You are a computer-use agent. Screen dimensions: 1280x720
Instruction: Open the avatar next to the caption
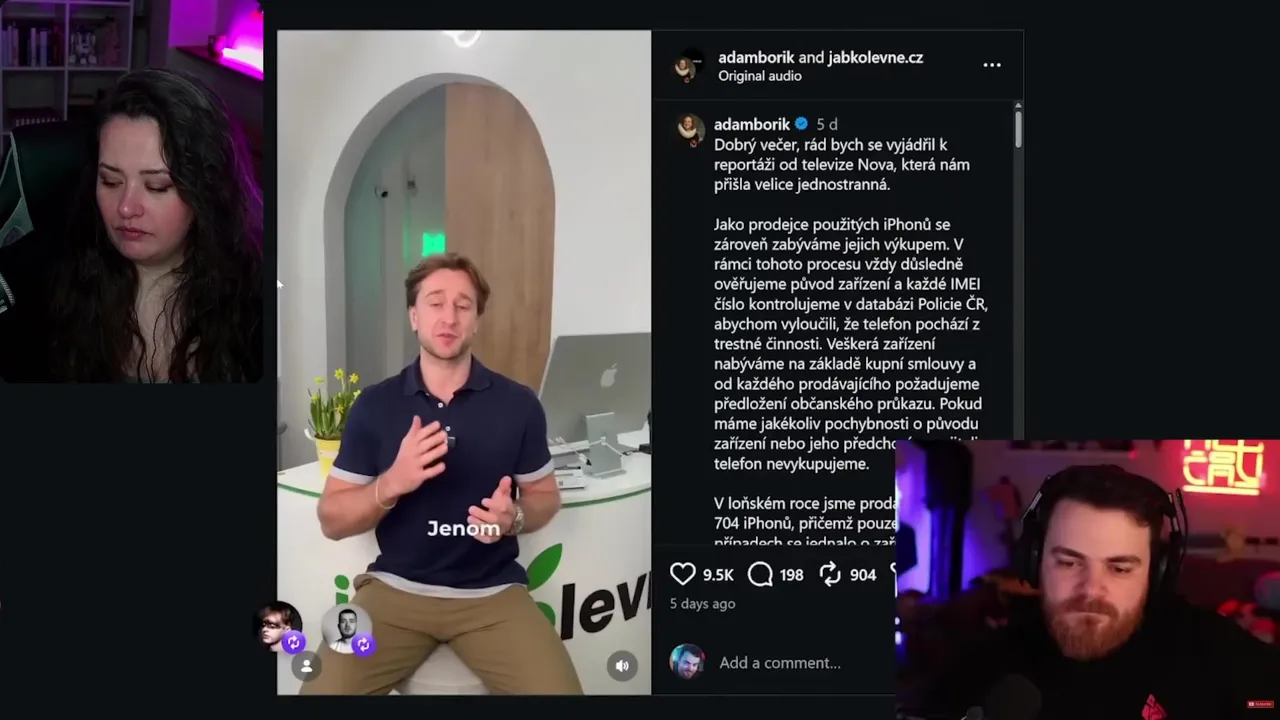click(689, 130)
